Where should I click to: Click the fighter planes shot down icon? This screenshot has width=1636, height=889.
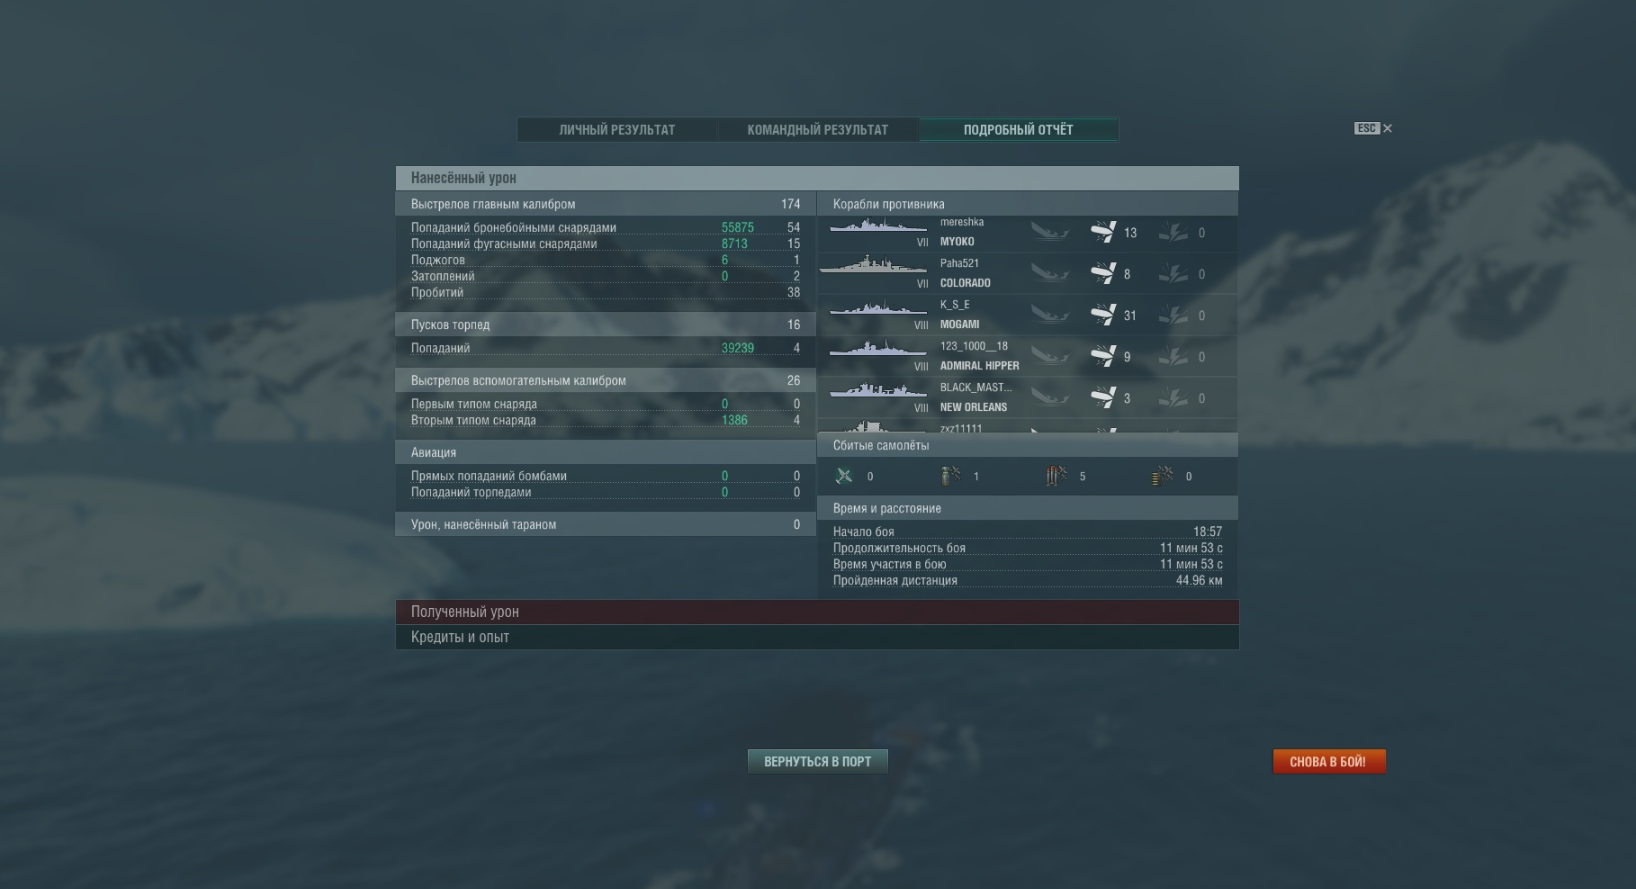click(x=844, y=476)
